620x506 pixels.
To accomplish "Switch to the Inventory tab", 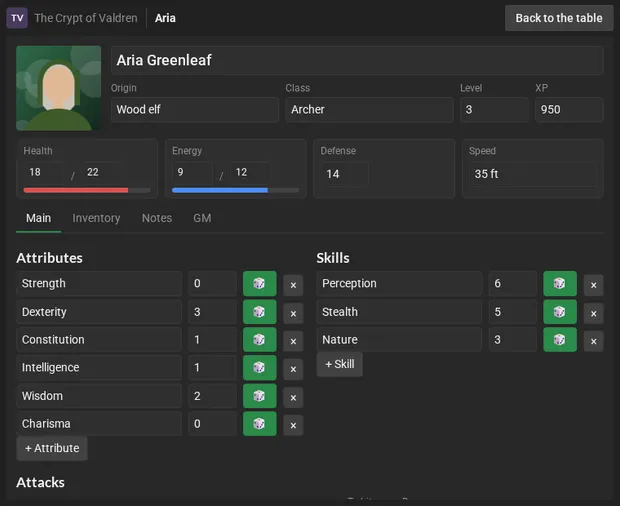I will pos(96,218).
